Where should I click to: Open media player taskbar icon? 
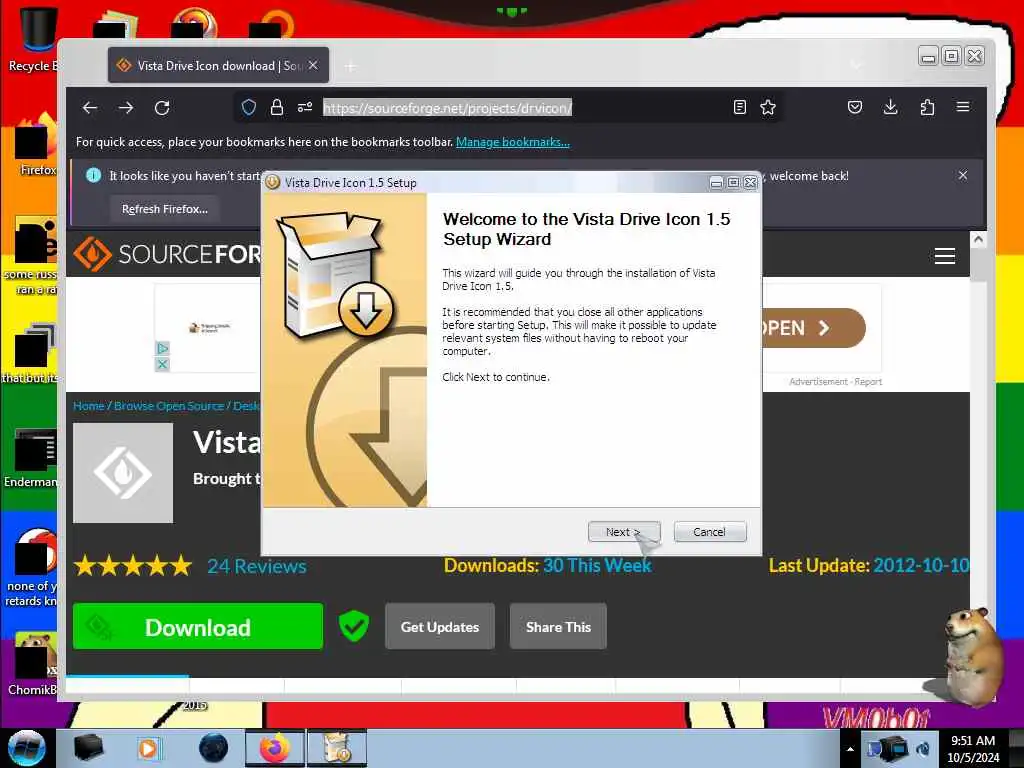click(149, 748)
